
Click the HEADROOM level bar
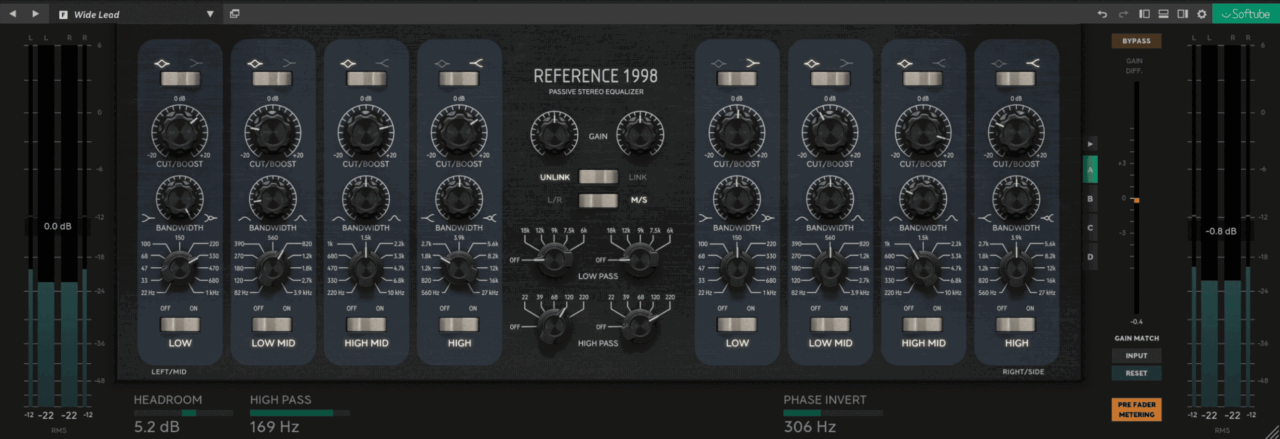click(x=184, y=412)
